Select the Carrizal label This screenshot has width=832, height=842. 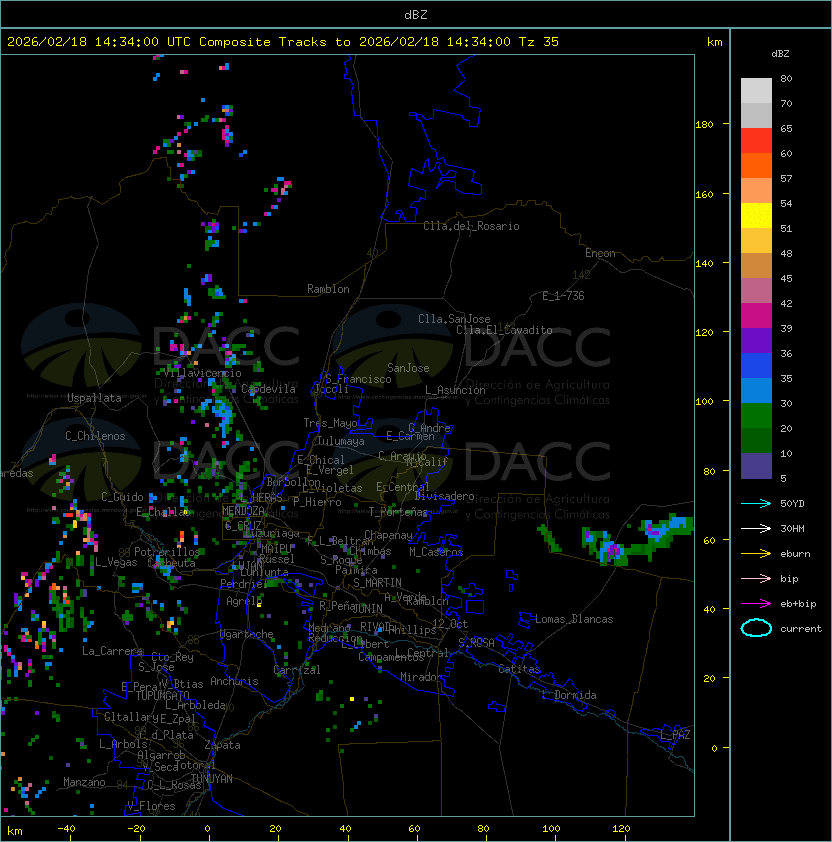[296, 670]
